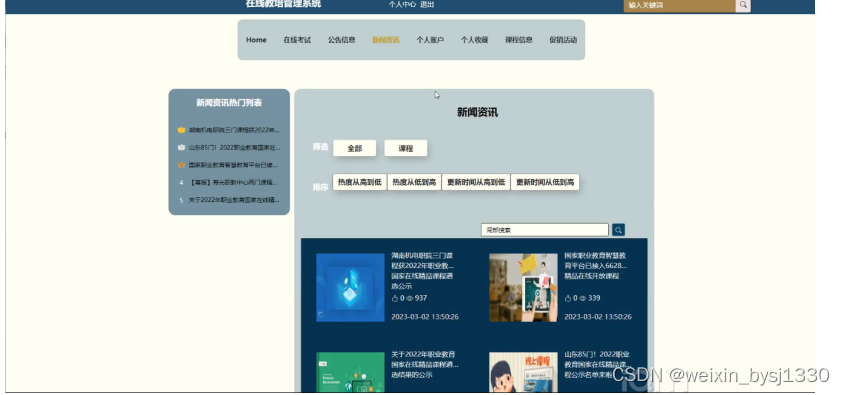845x395 pixels.
Task: Open hot list item 湖南机电职院三门课程获2022年...
Action: [234, 130]
